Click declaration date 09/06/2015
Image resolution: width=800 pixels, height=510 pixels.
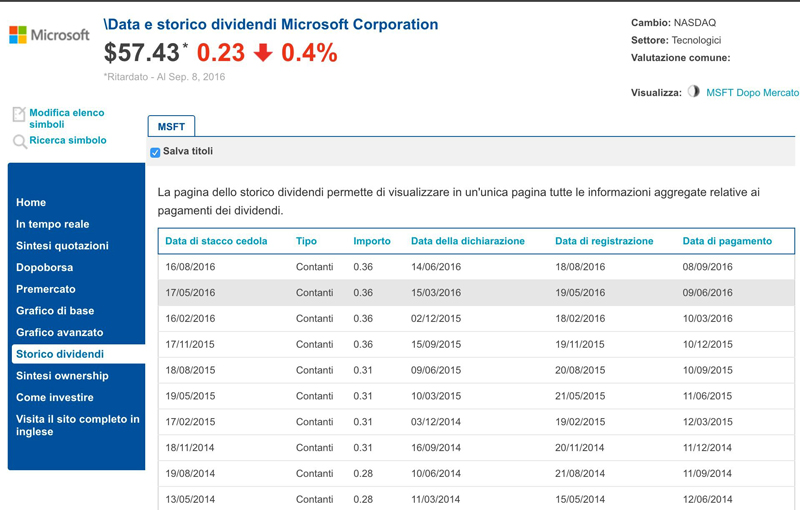(x=436, y=370)
